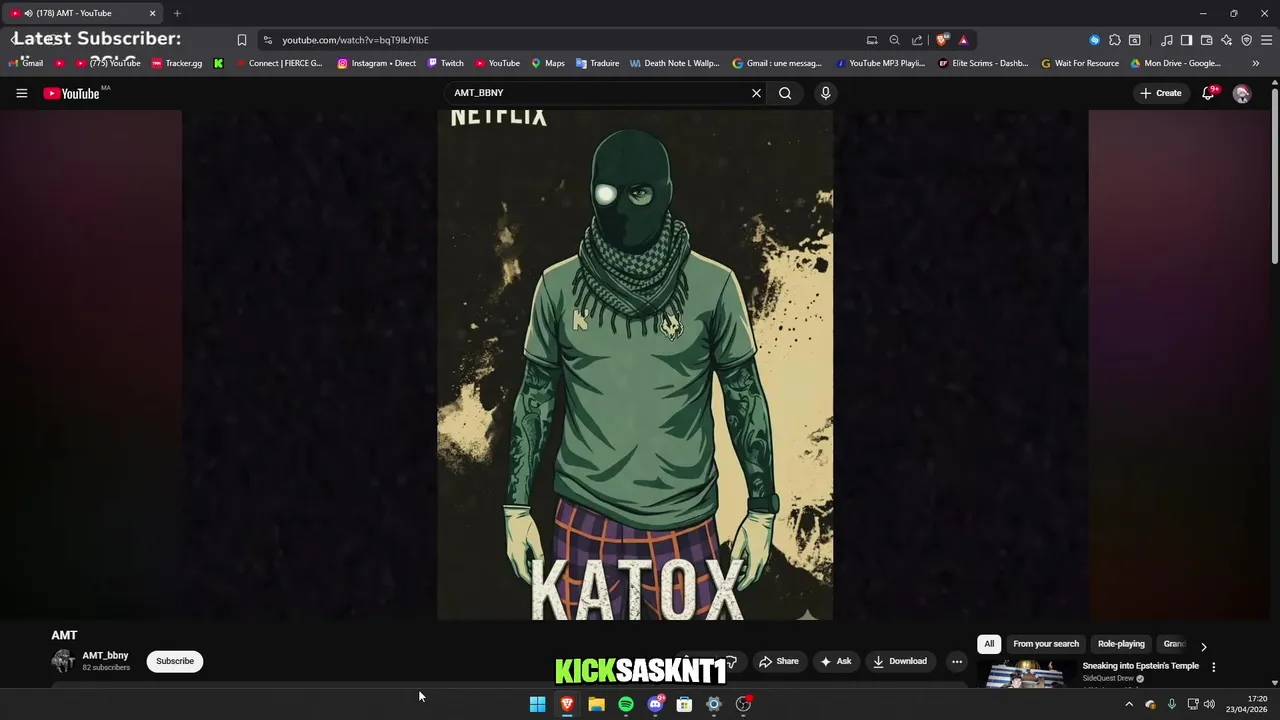Bookmark this page icon
The image size is (1280, 720).
[x=241, y=40]
